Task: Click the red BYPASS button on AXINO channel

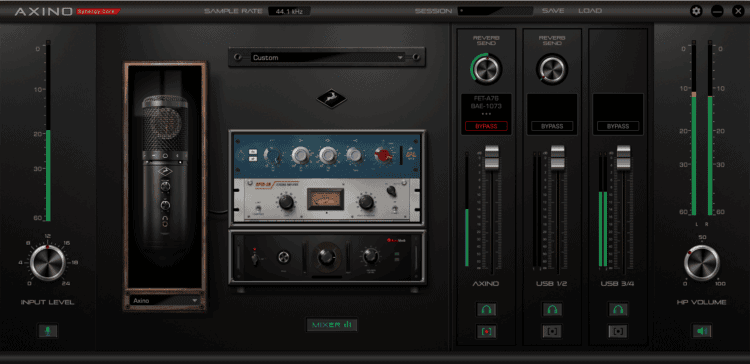Action: 486,126
